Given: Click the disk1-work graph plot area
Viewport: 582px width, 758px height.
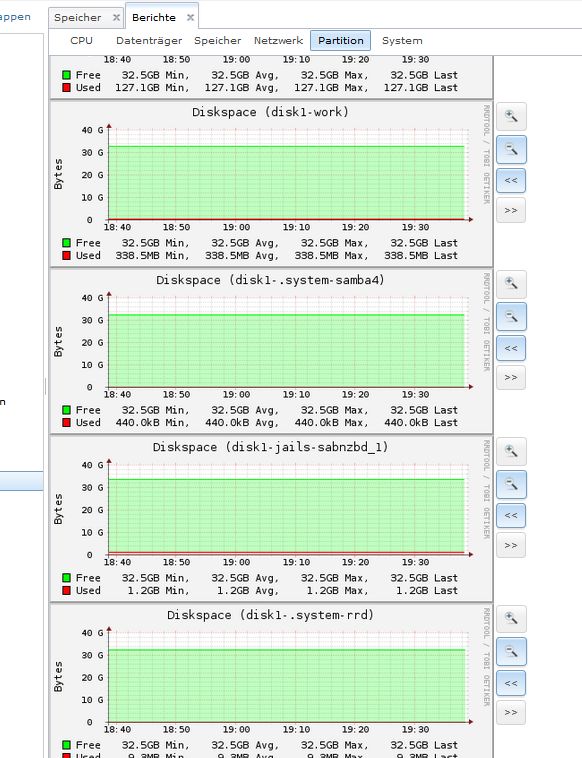Looking at the screenshot, I should [x=288, y=175].
